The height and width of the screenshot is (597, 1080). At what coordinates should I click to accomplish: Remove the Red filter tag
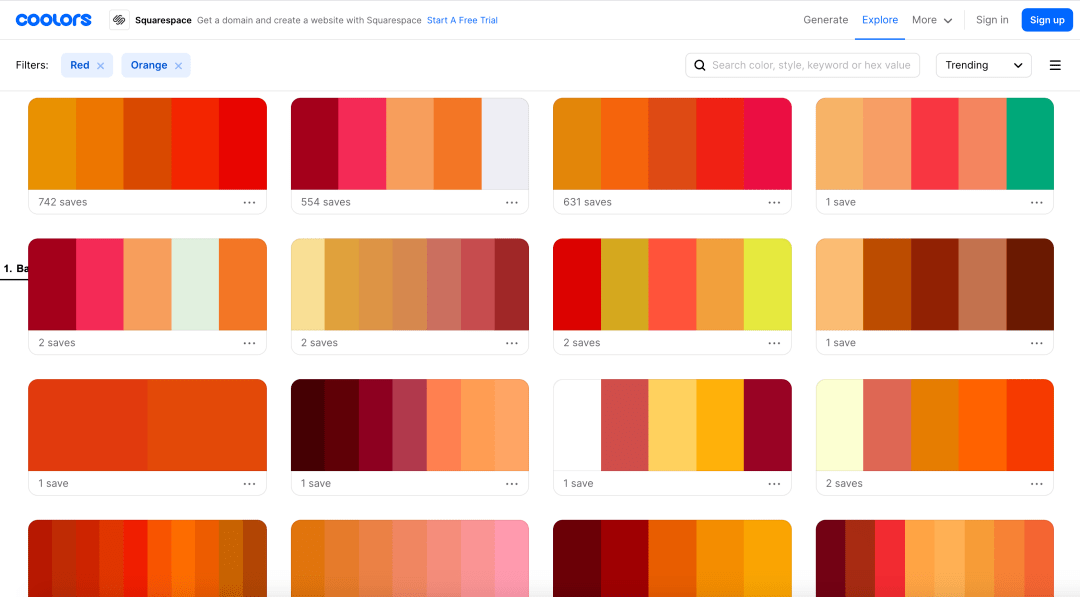click(100, 66)
